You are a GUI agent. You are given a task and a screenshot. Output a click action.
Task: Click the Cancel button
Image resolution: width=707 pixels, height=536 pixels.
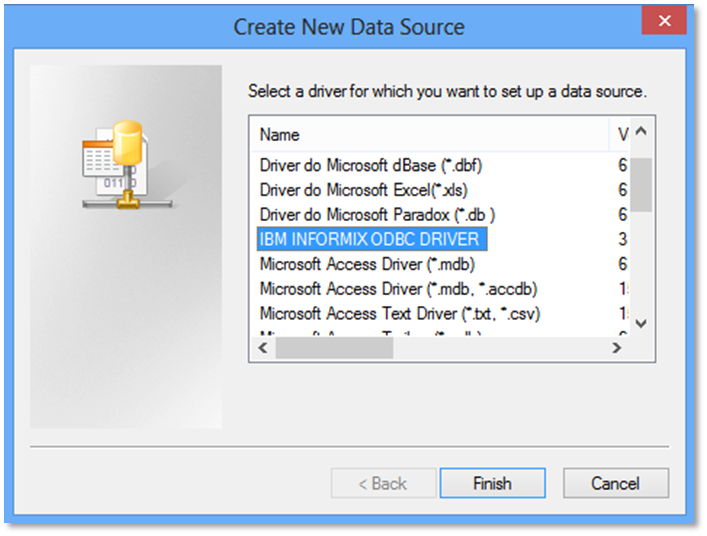(x=615, y=483)
